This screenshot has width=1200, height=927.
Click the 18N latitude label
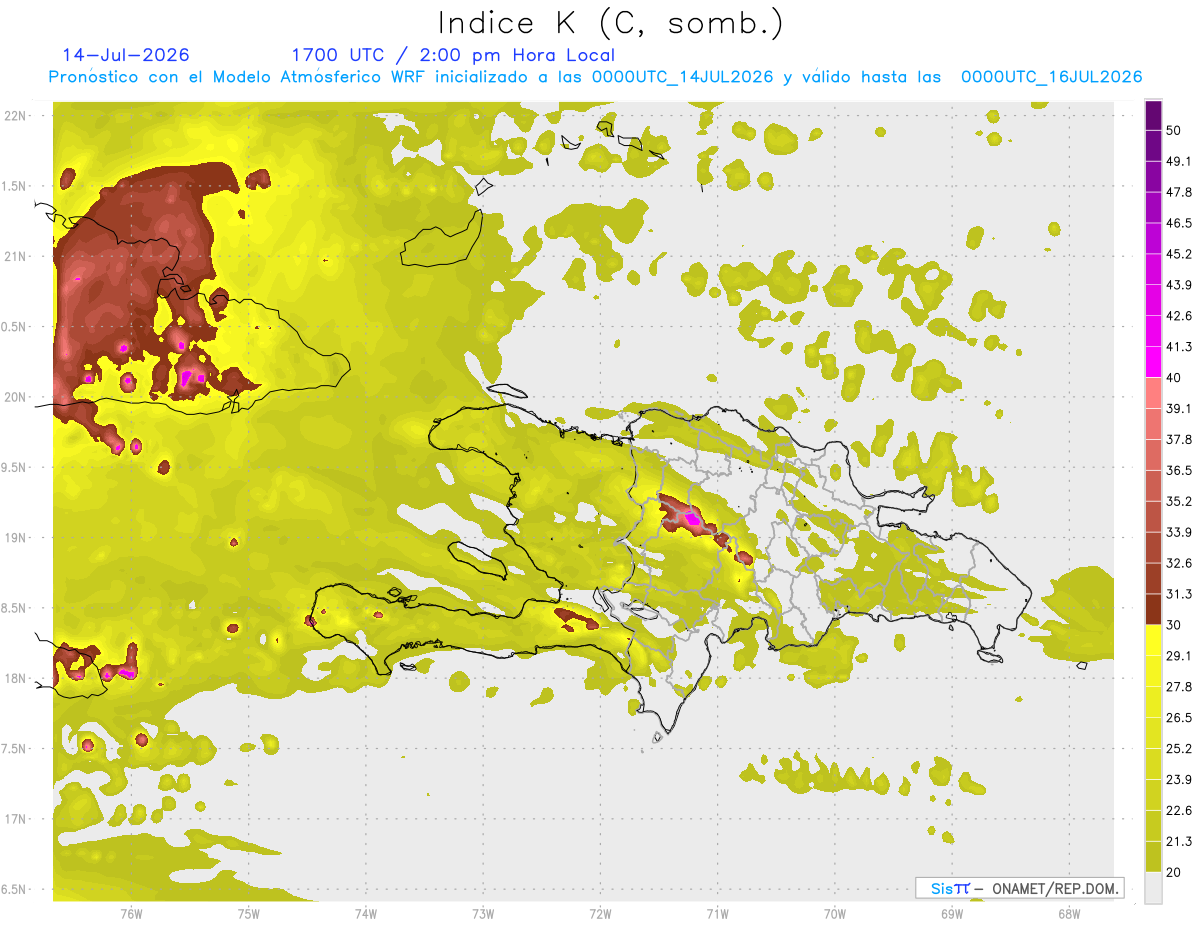(16, 679)
